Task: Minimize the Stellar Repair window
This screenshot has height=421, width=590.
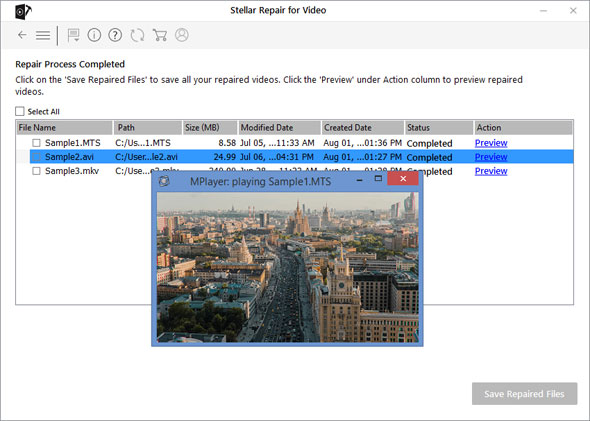Action: (543, 11)
